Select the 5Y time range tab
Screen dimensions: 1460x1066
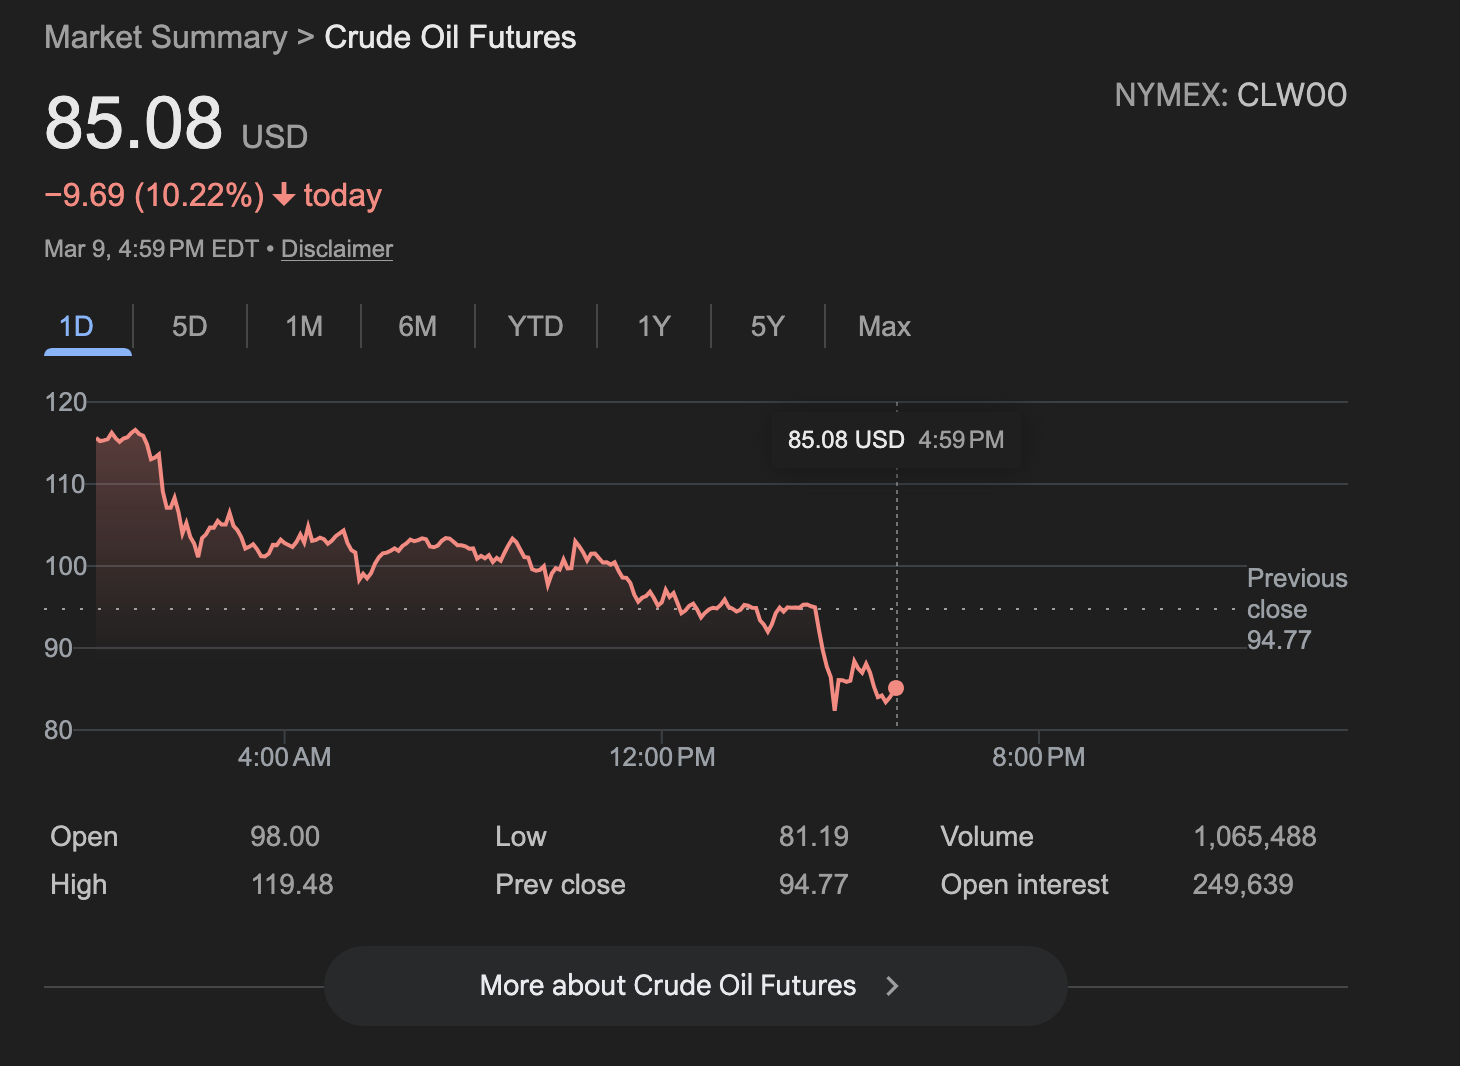tap(767, 327)
